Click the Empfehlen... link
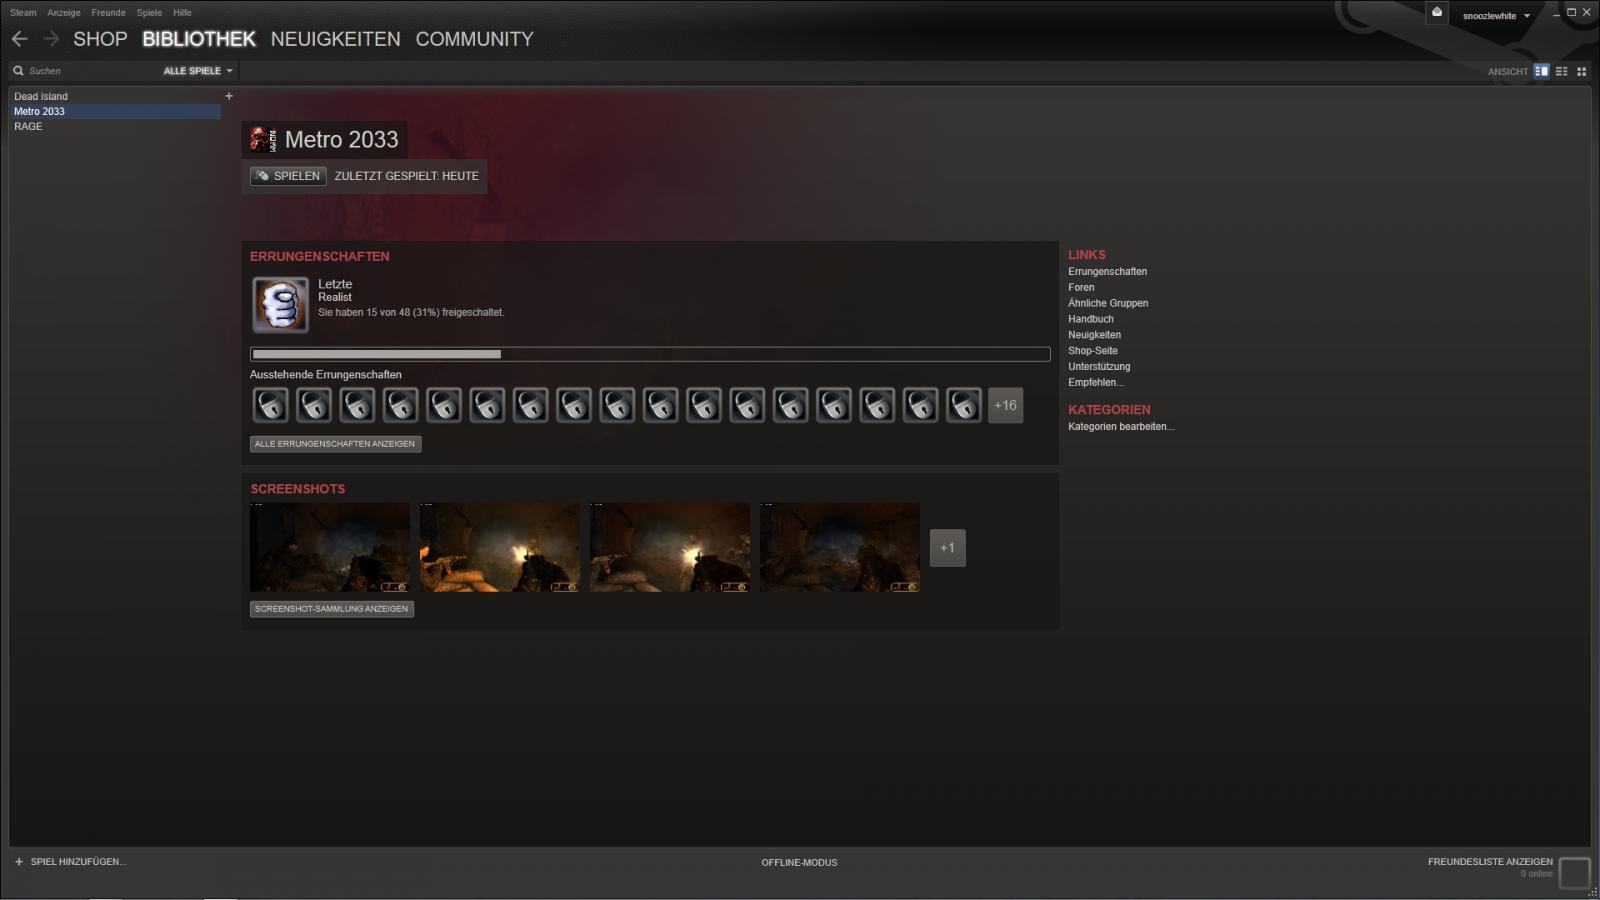This screenshot has width=1600, height=900. point(1096,383)
